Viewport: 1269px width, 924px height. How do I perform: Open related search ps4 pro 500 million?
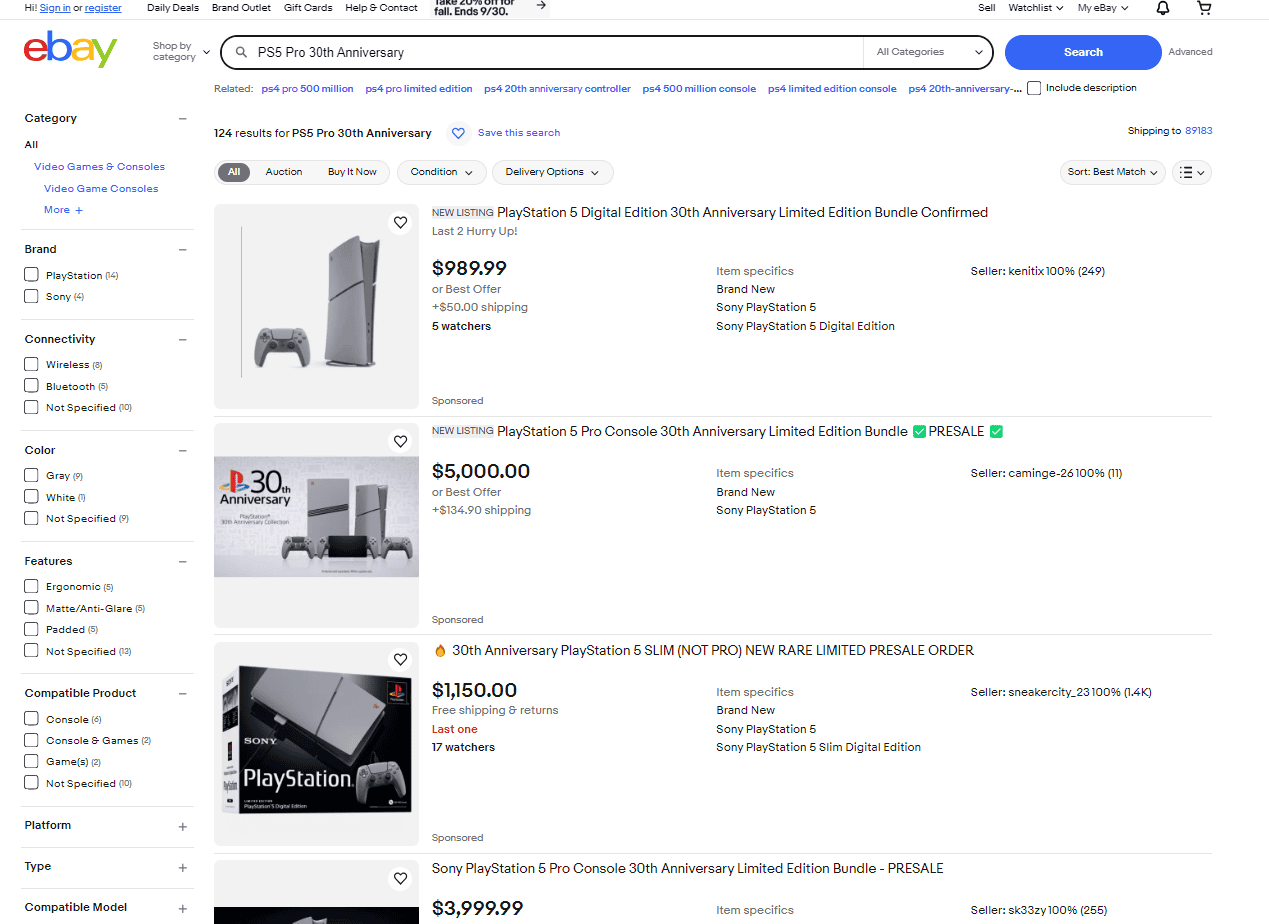point(307,89)
